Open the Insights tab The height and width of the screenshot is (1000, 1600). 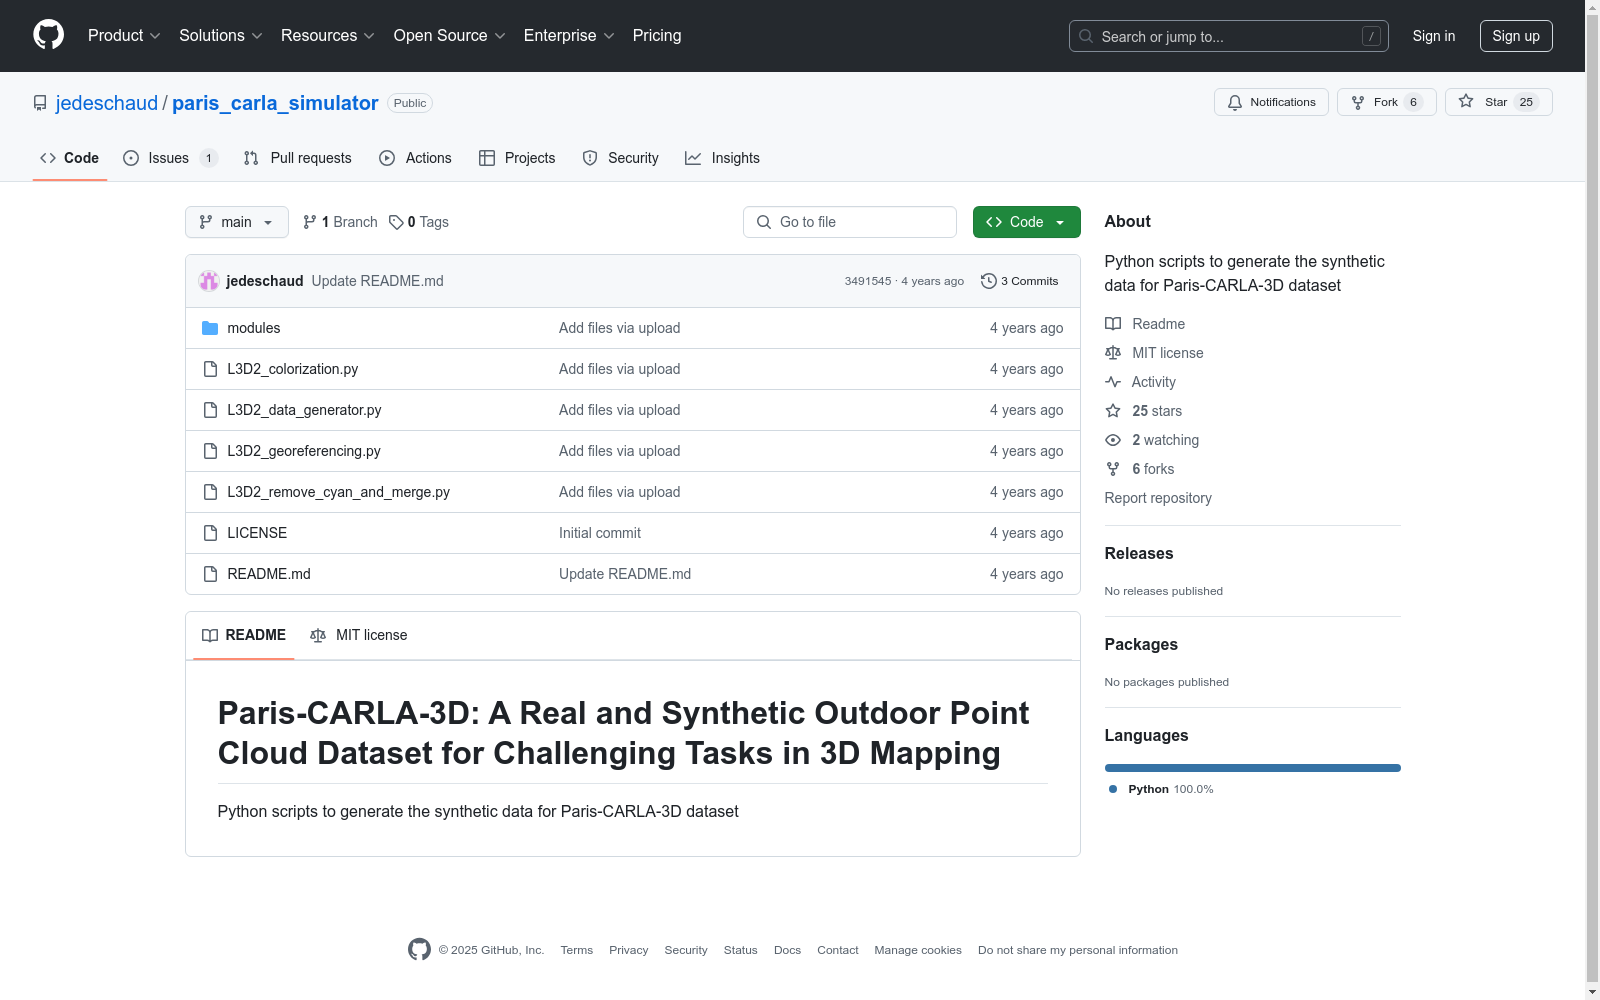point(723,158)
